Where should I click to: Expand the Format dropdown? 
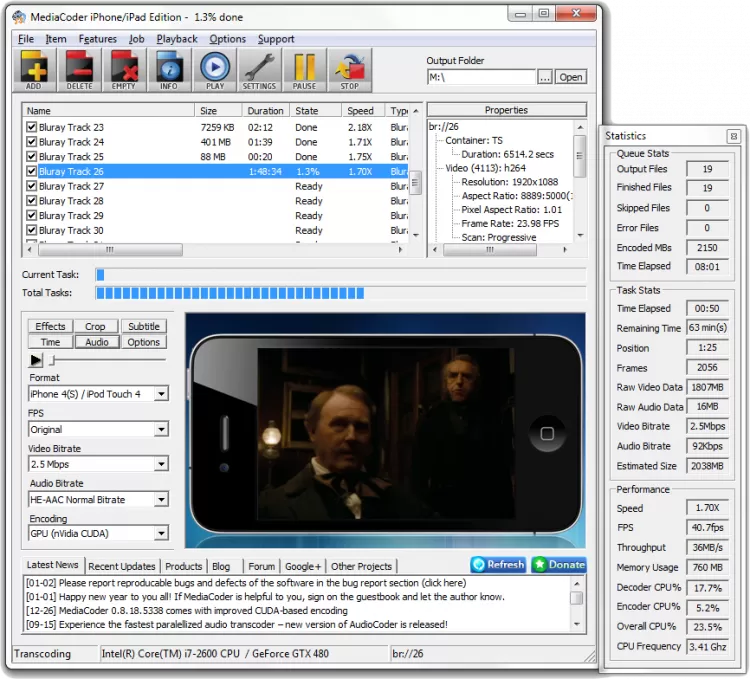pyautogui.click(x=161, y=395)
